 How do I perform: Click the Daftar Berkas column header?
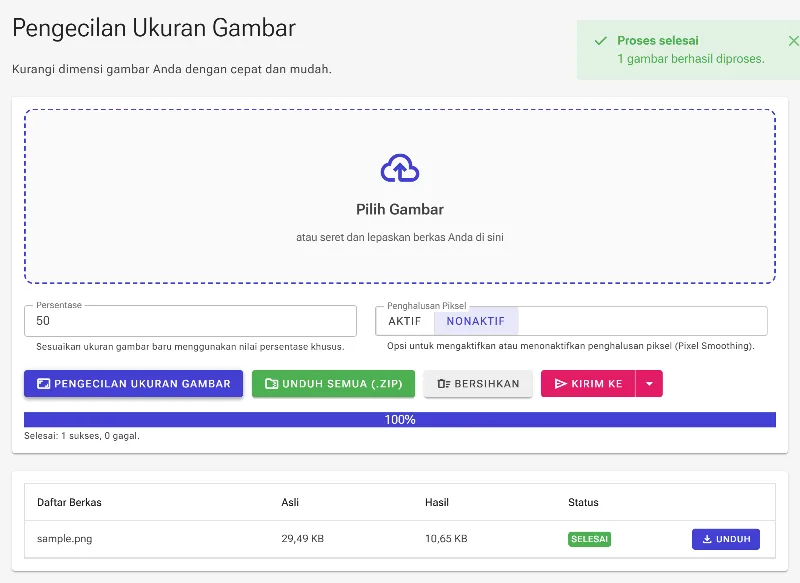pos(69,502)
